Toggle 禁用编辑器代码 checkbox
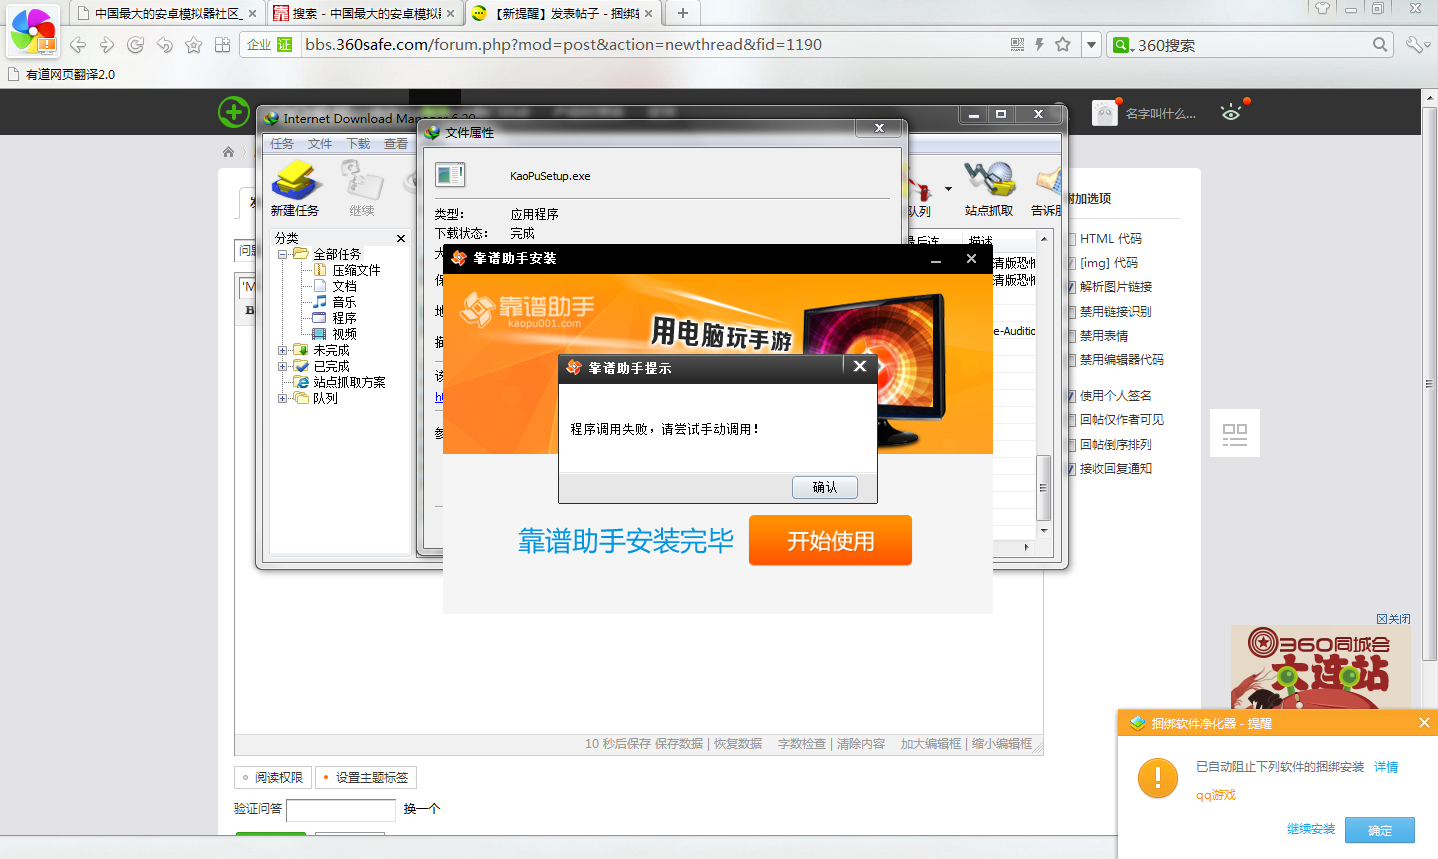This screenshot has height=859, width=1438. click(x=1071, y=360)
